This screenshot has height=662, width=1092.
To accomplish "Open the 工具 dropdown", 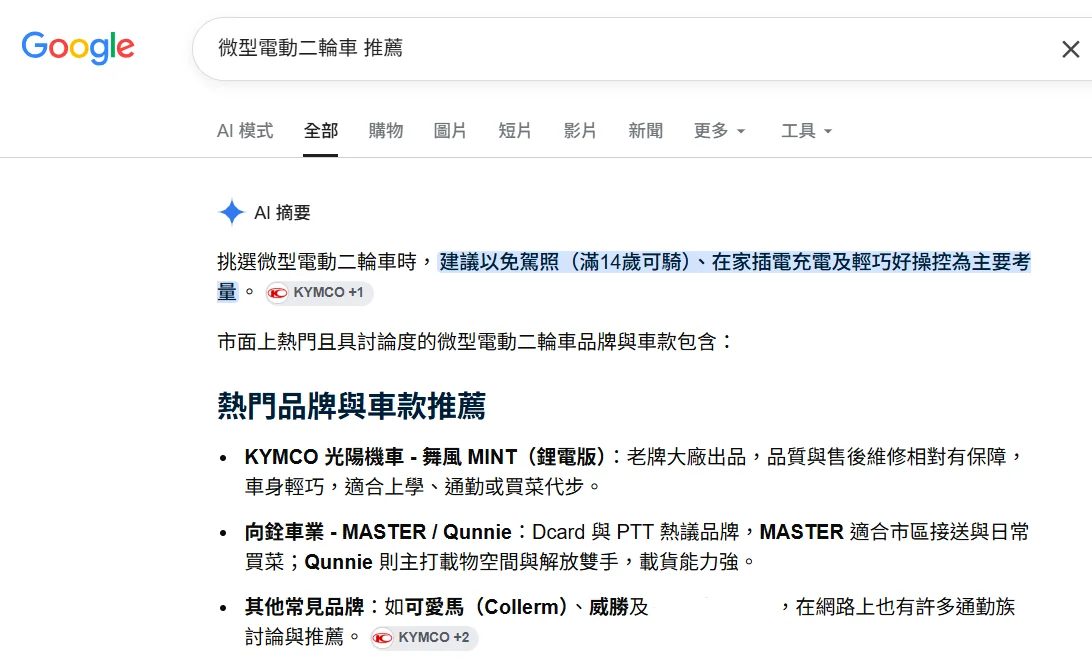I will [x=806, y=131].
